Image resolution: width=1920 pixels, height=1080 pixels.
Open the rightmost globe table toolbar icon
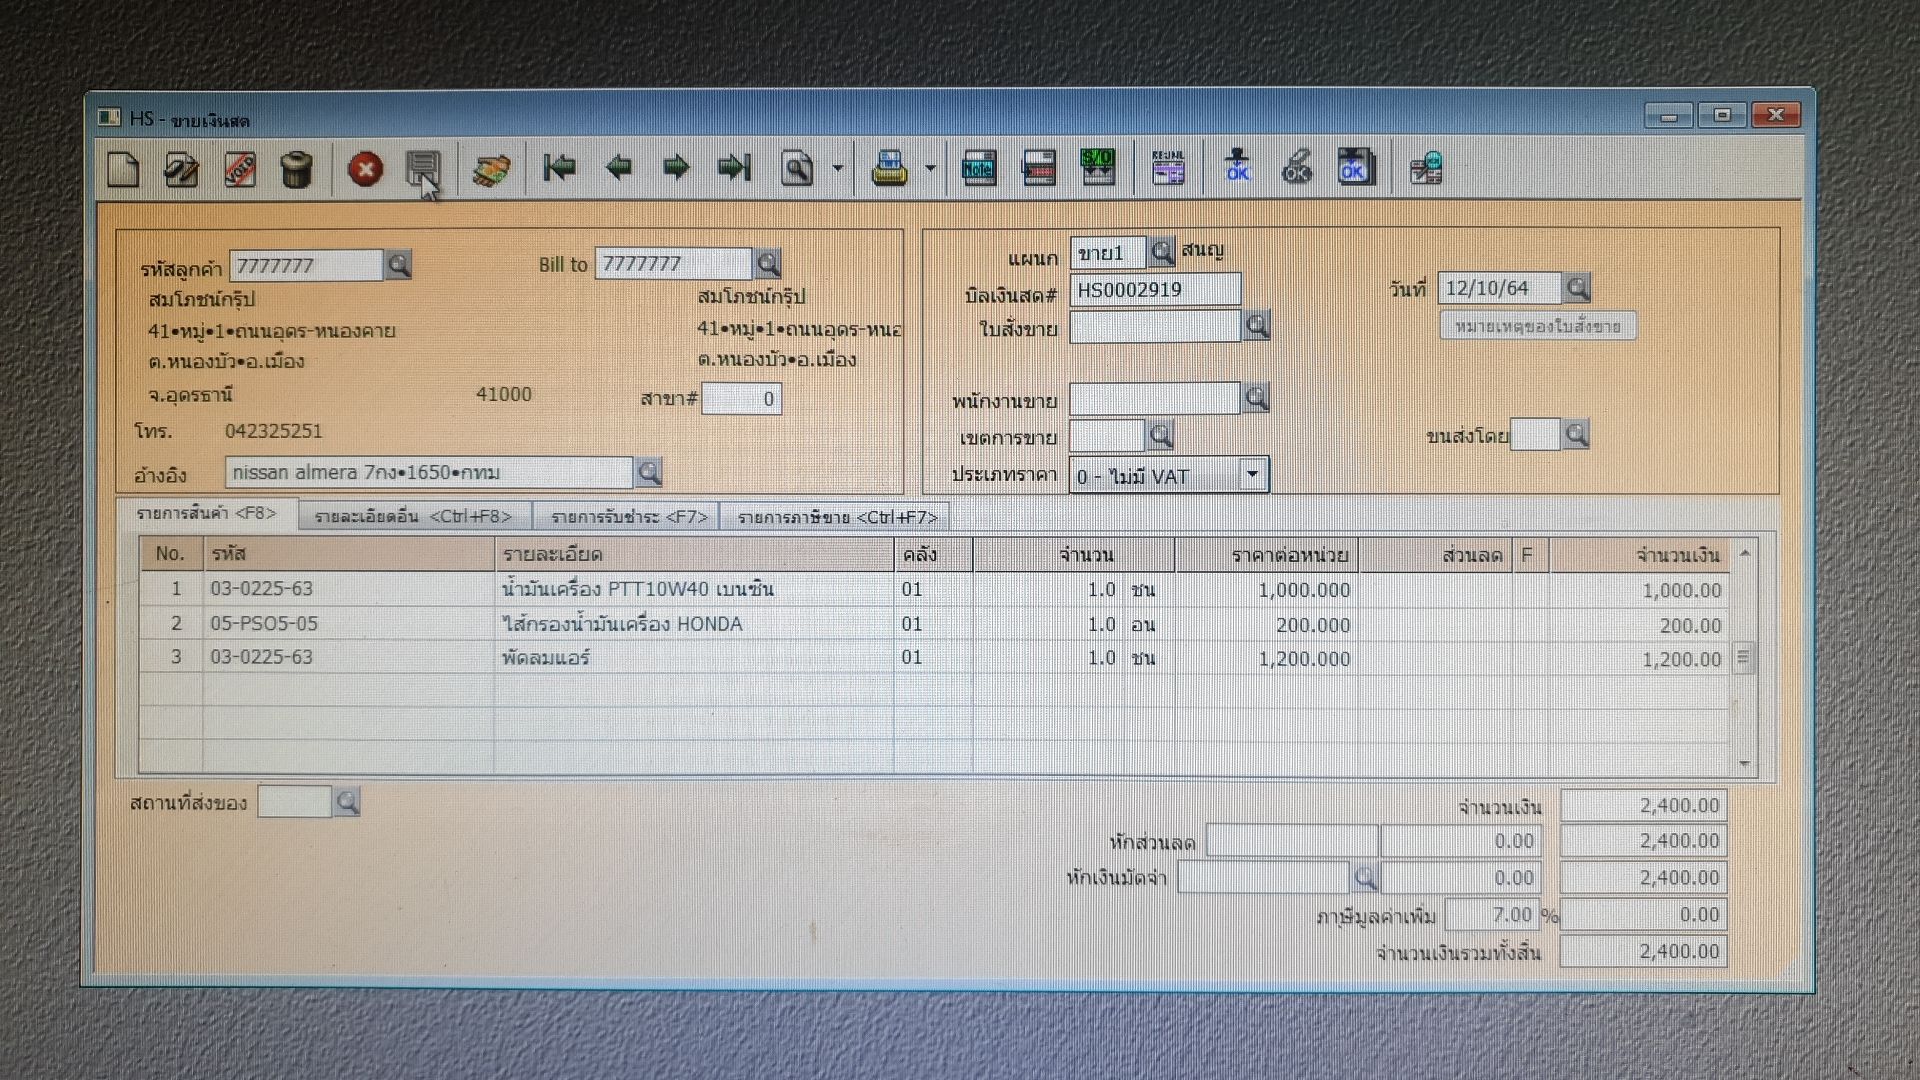[x=1426, y=168]
